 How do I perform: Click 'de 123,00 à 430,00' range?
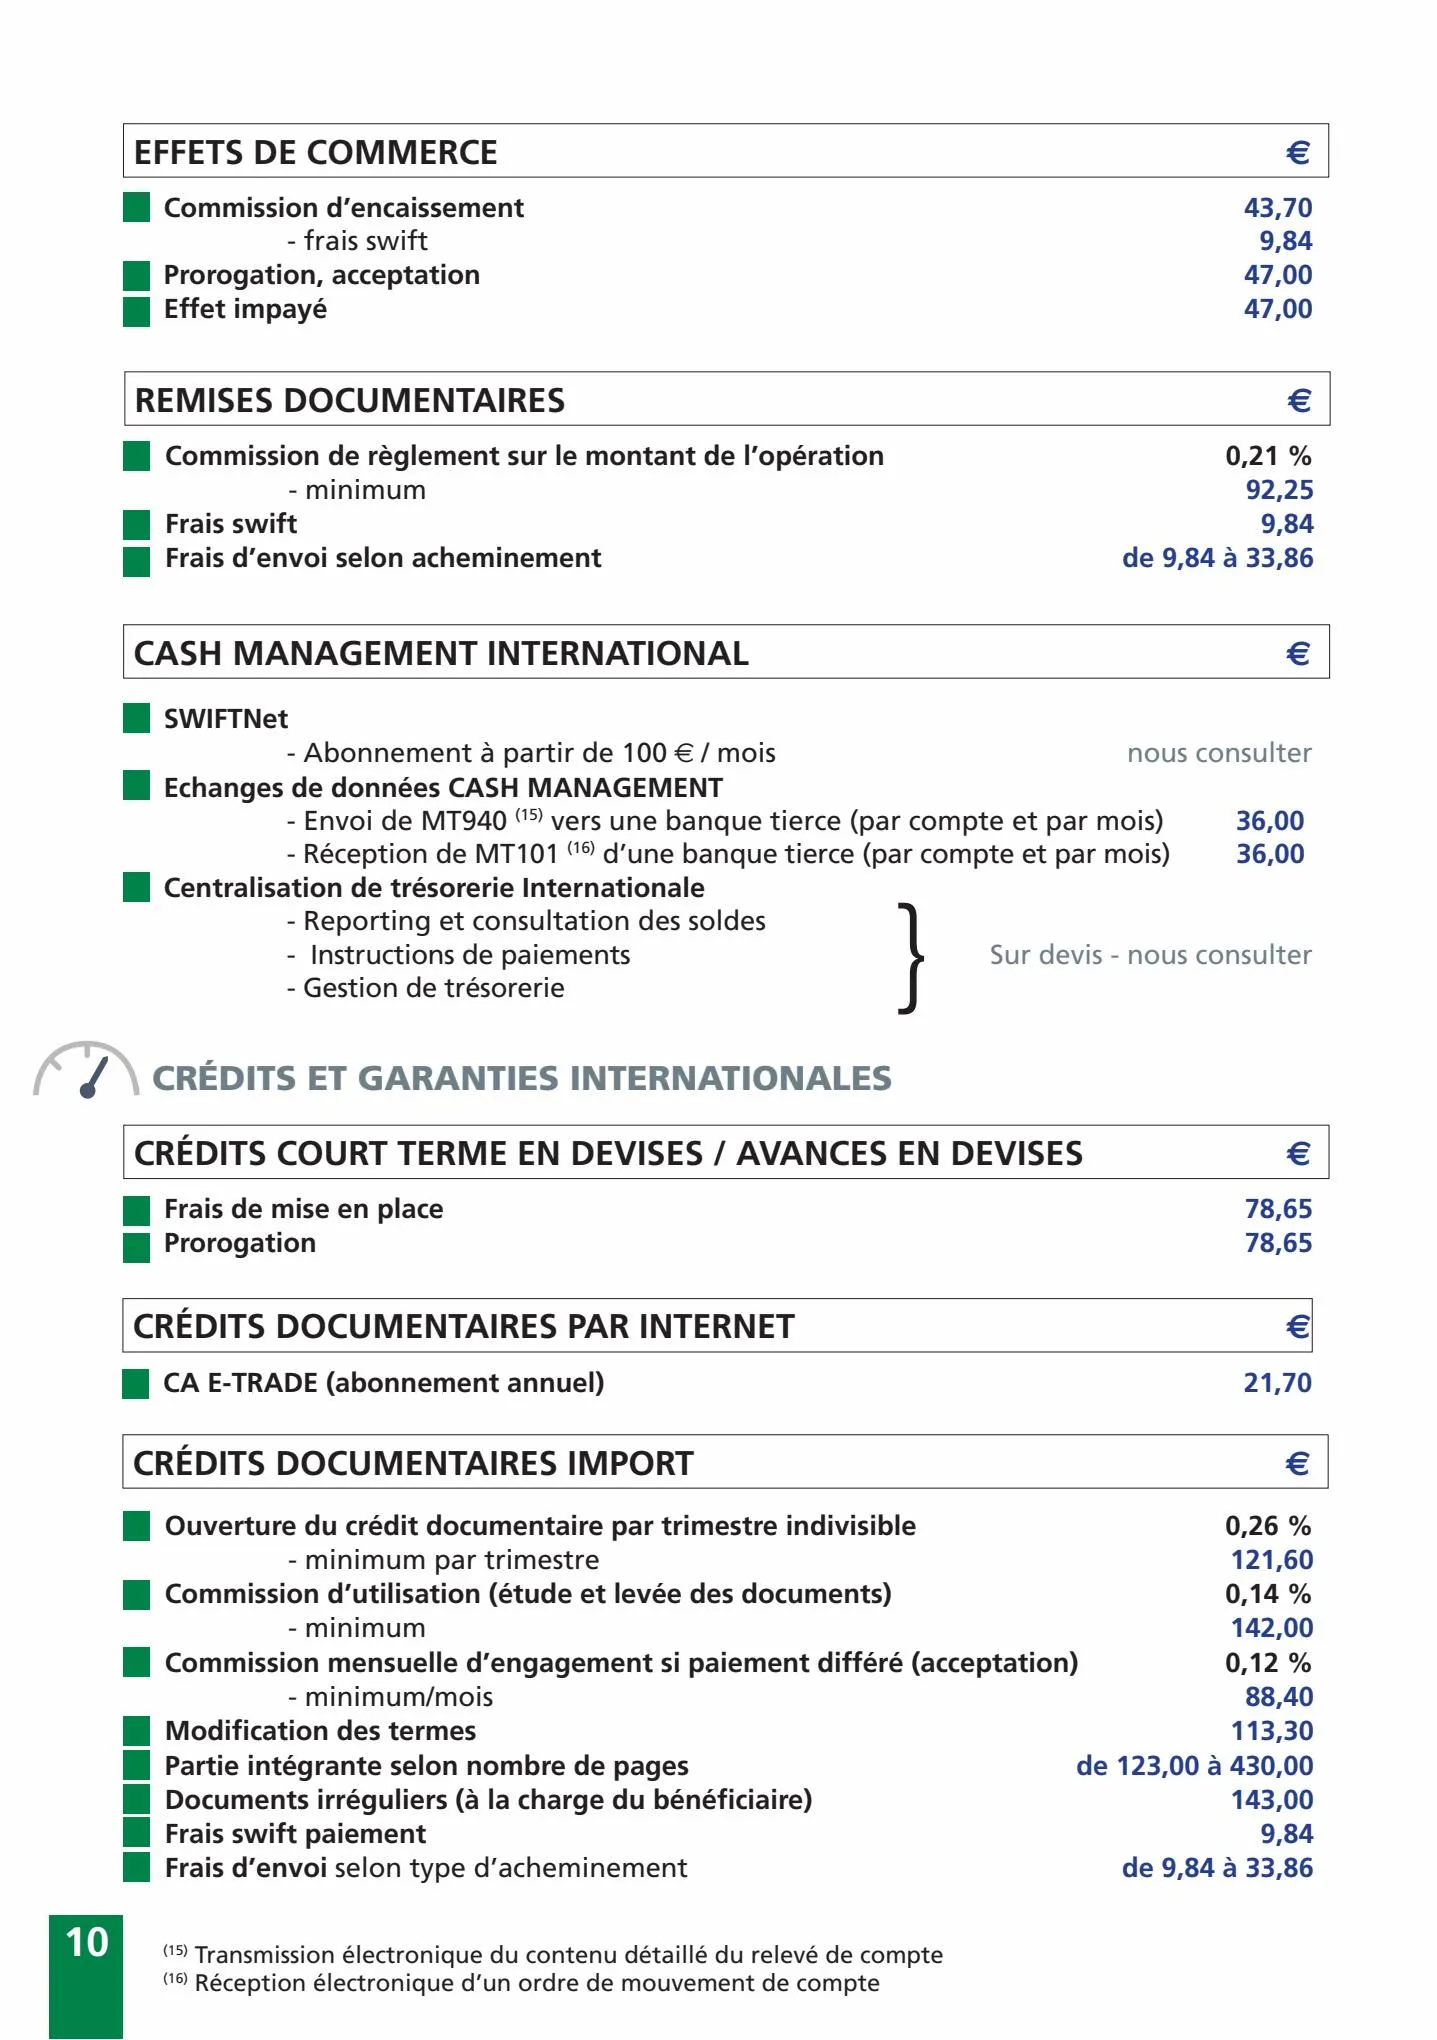click(x=1195, y=1766)
